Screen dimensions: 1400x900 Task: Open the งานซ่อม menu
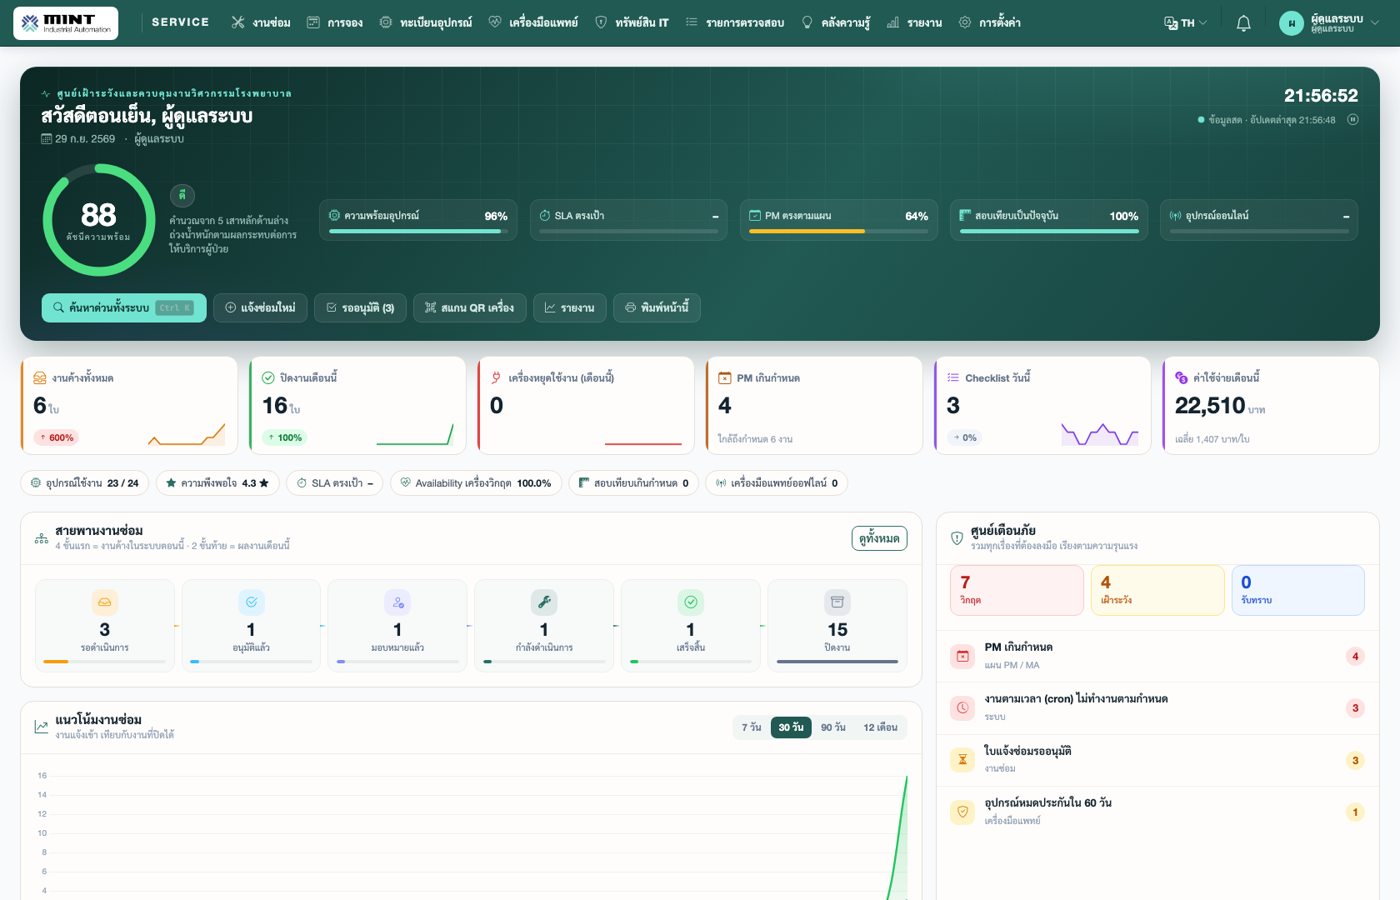click(x=261, y=23)
